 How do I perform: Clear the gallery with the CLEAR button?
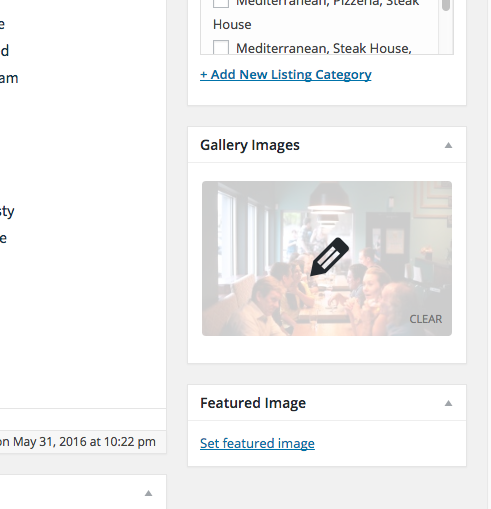pos(426,319)
